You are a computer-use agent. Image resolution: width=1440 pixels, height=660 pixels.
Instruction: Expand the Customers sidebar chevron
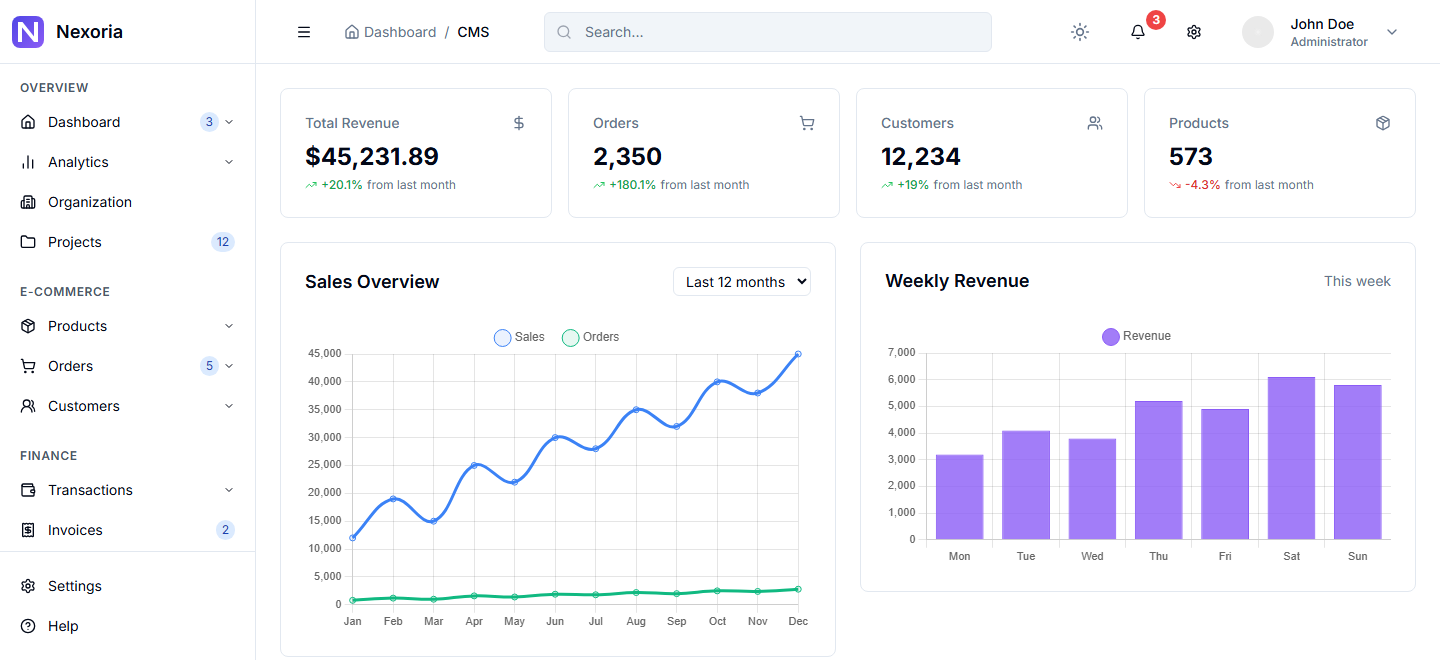[229, 406]
